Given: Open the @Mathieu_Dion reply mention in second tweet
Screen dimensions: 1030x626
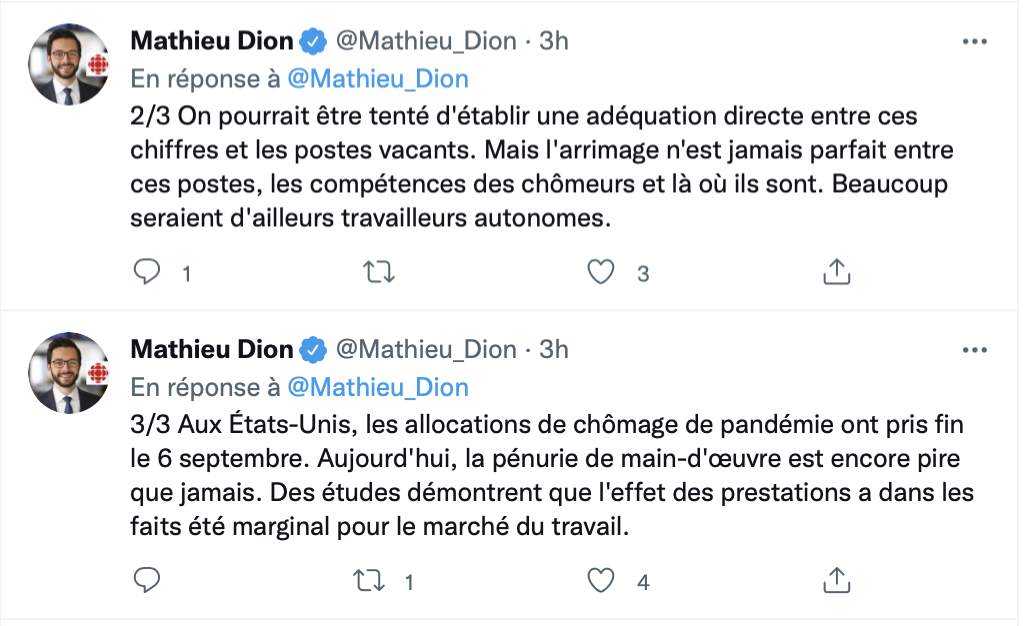Looking at the screenshot, I should [378, 386].
